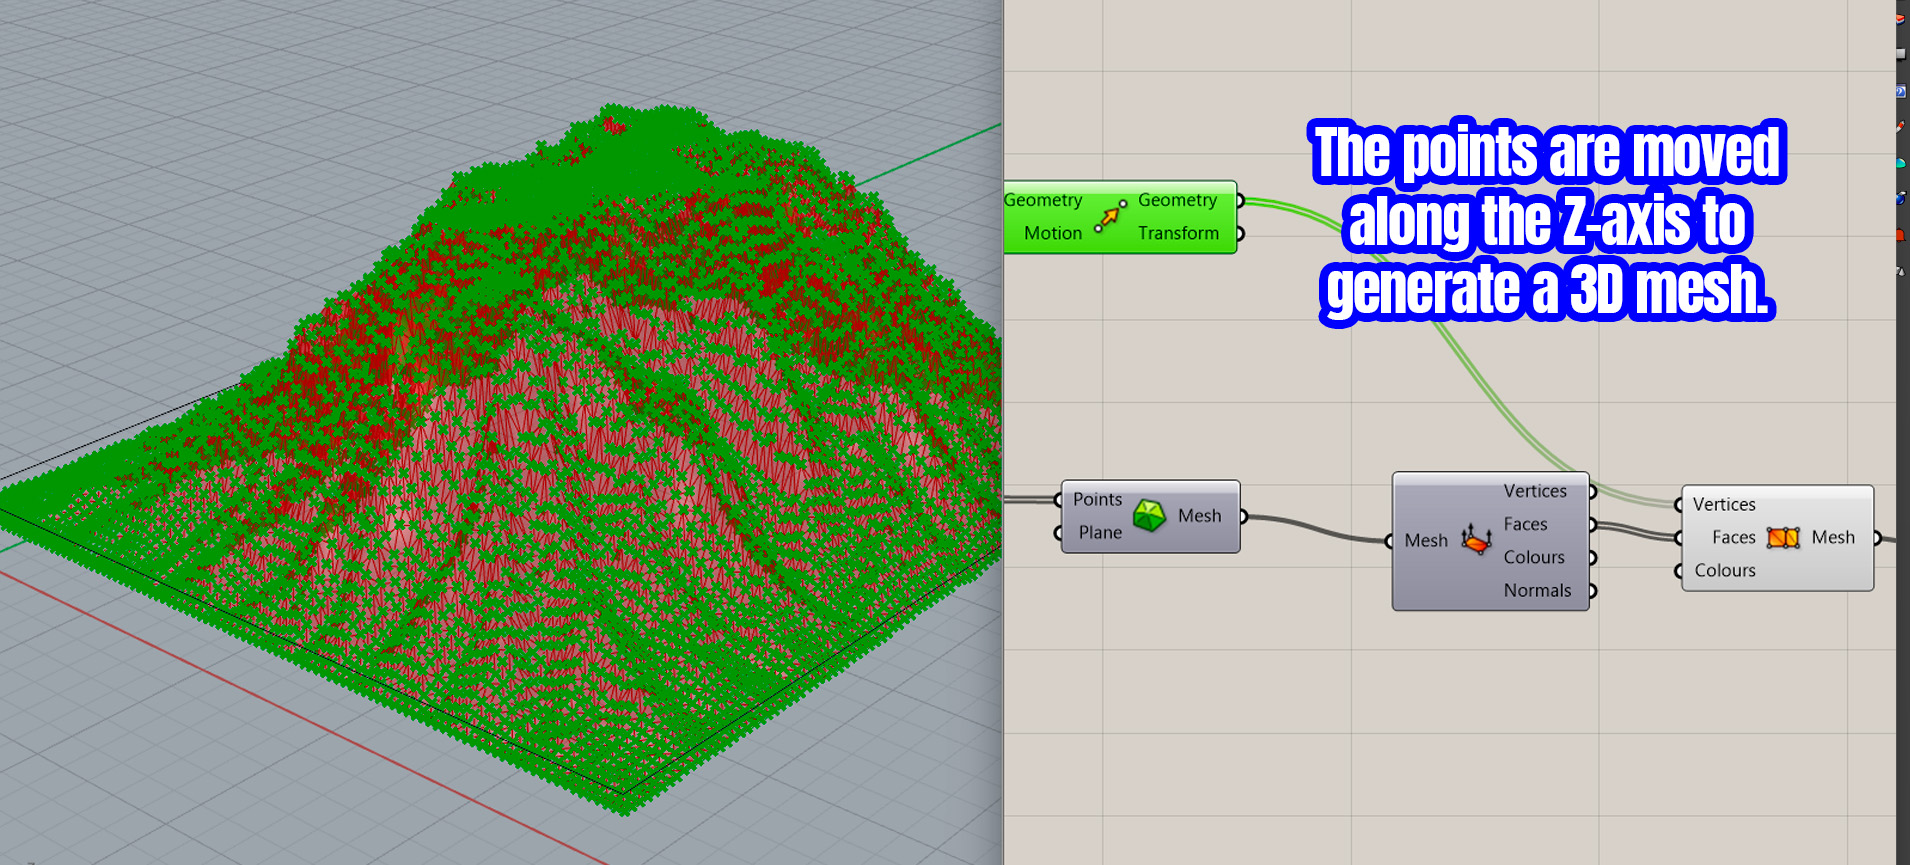Click Faces input of Construct Mesh

tap(1734, 537)
